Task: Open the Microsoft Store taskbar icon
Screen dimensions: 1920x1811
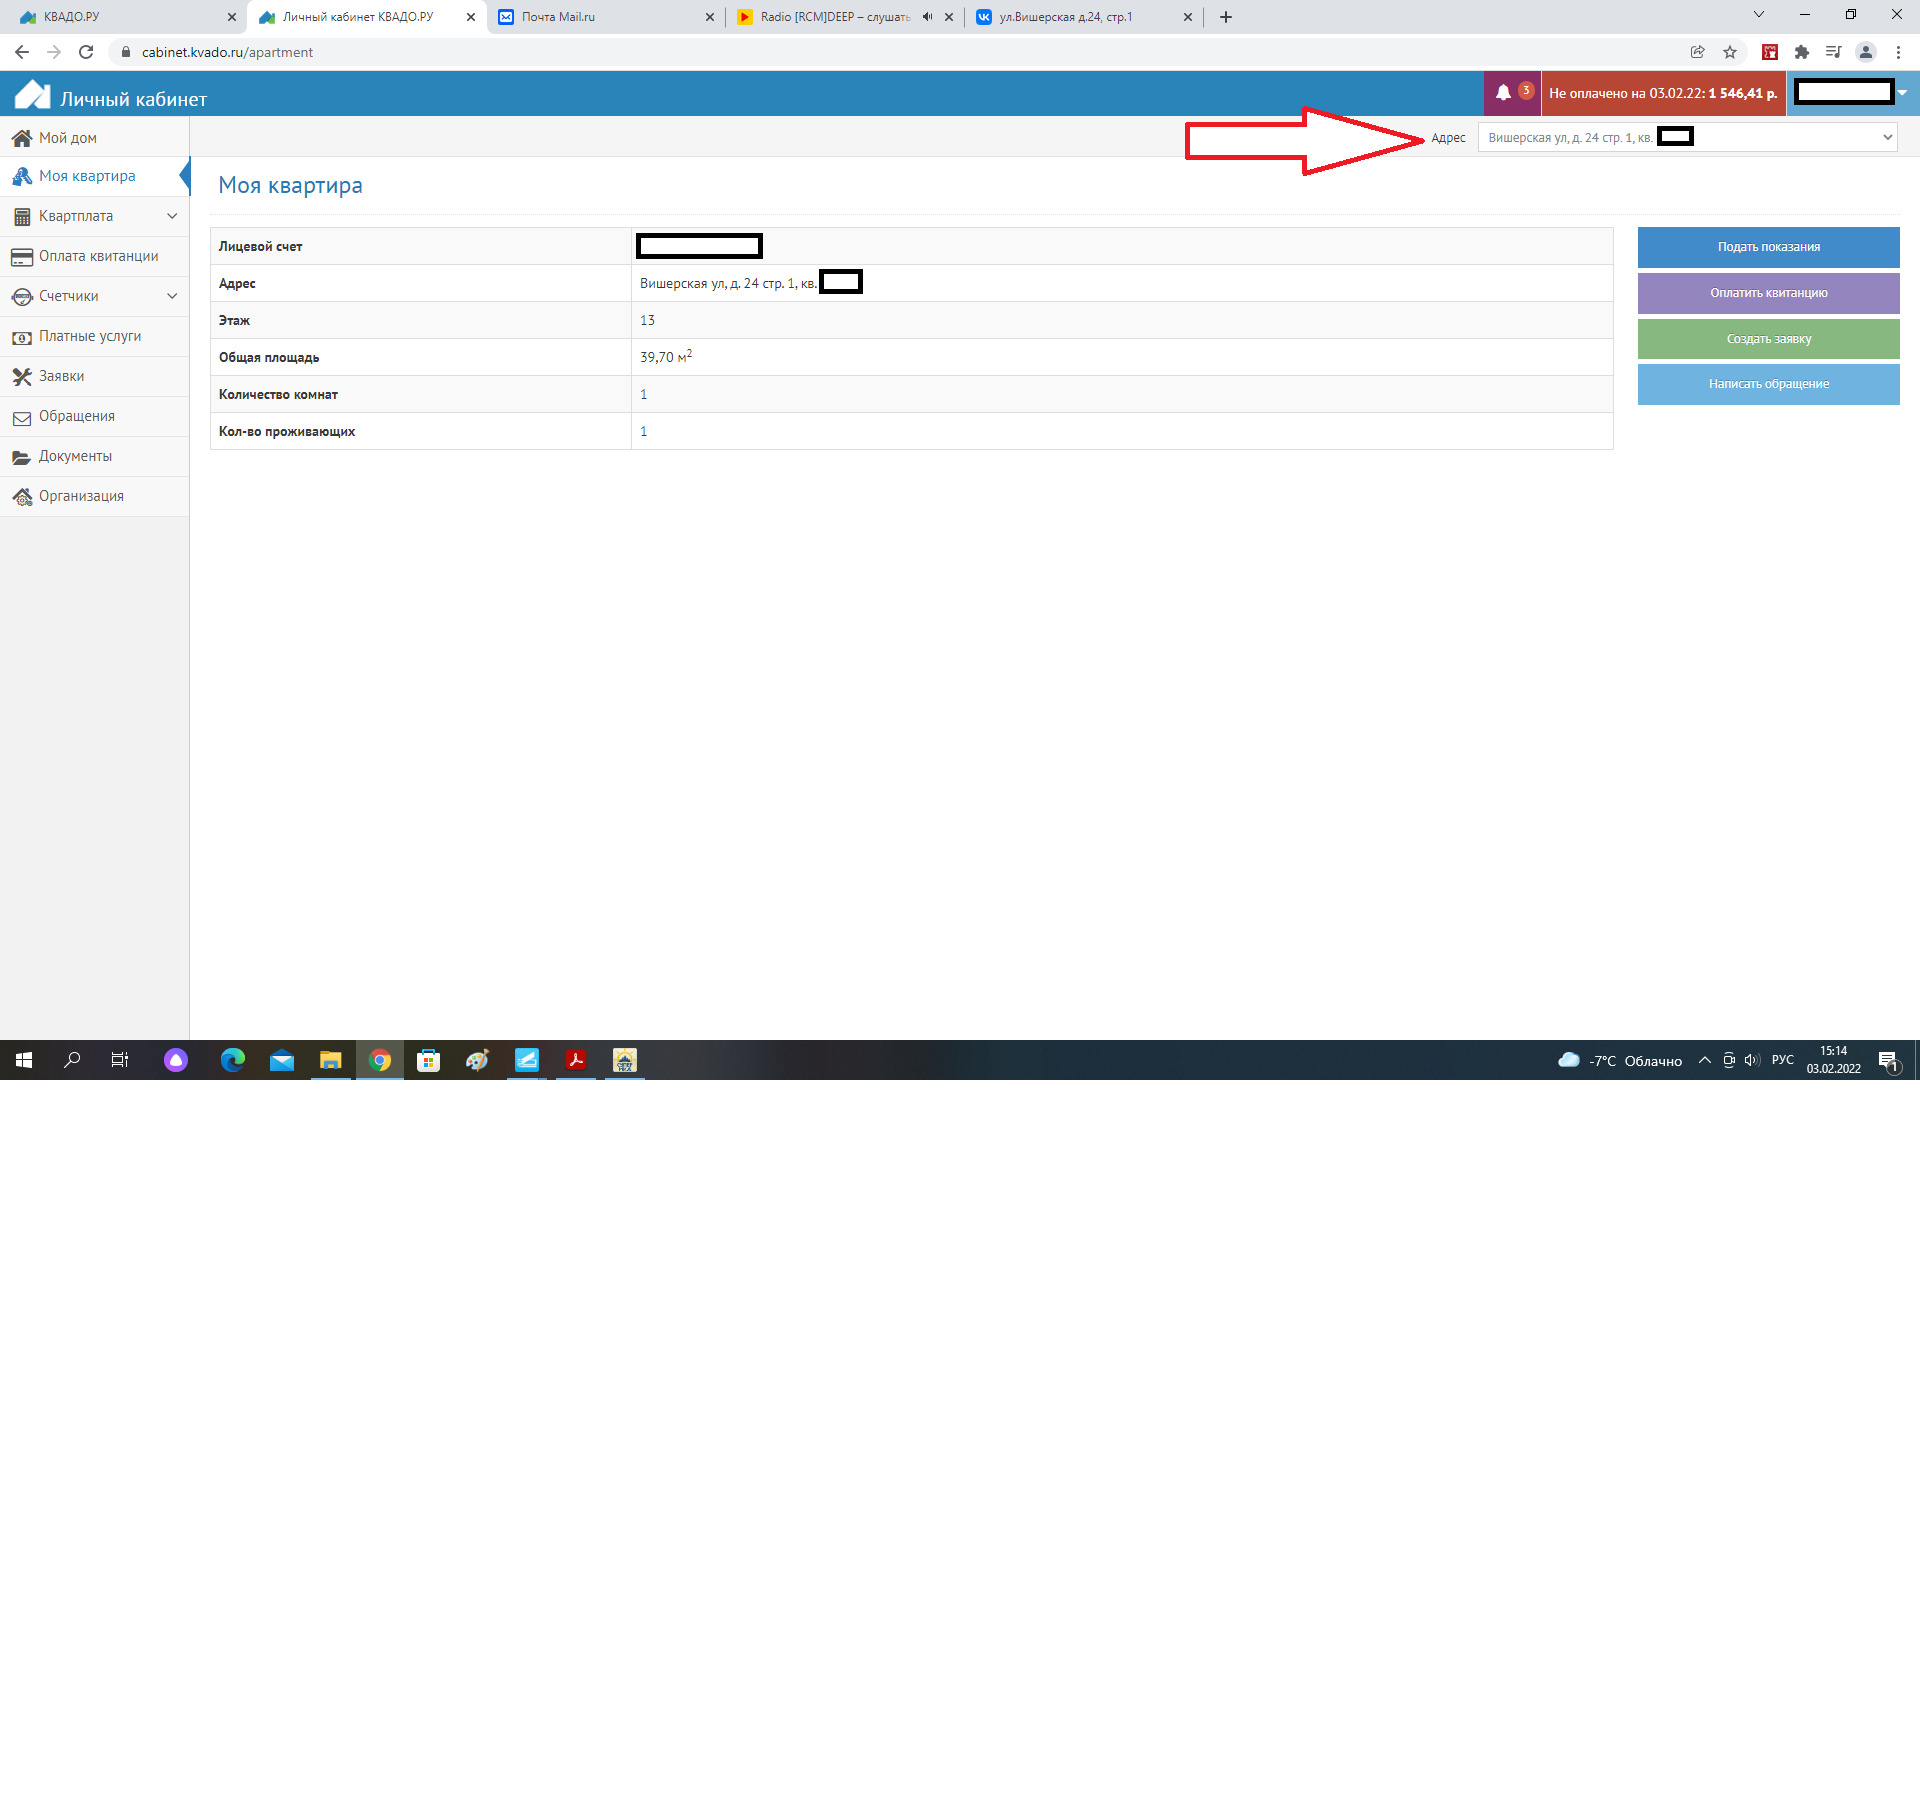Action: tap(428, 1060)
